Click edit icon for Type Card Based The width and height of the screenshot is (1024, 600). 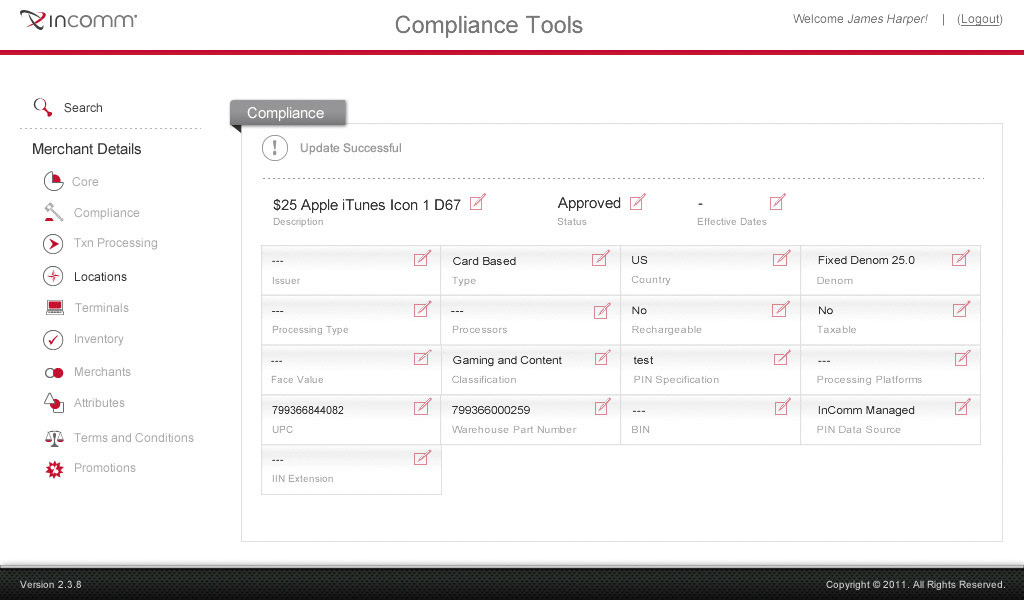pos(601,259)
